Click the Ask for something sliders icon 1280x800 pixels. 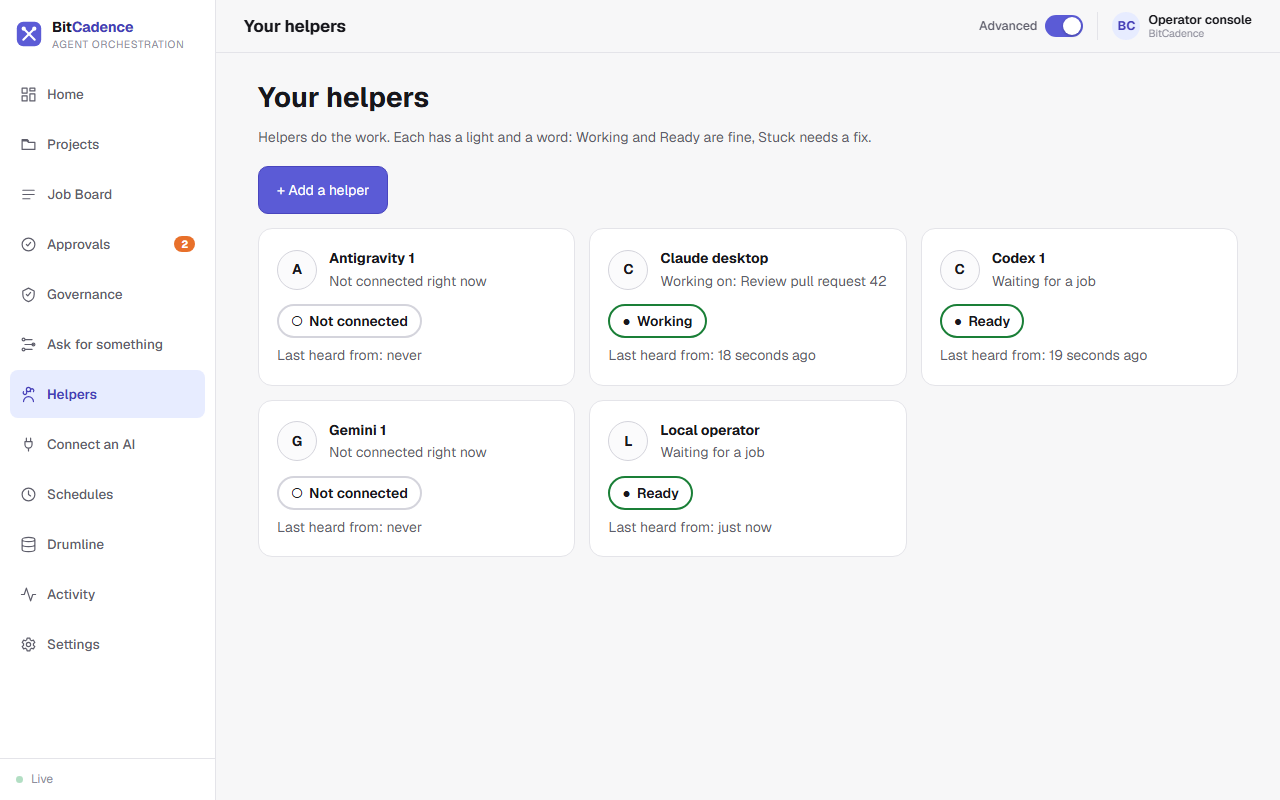pyautogui.click(x=28, y=344)
